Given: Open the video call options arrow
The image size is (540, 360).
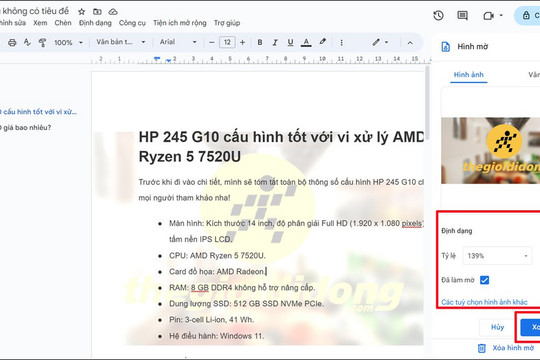Looking at the screenshot, I should (x=501, y=16).
